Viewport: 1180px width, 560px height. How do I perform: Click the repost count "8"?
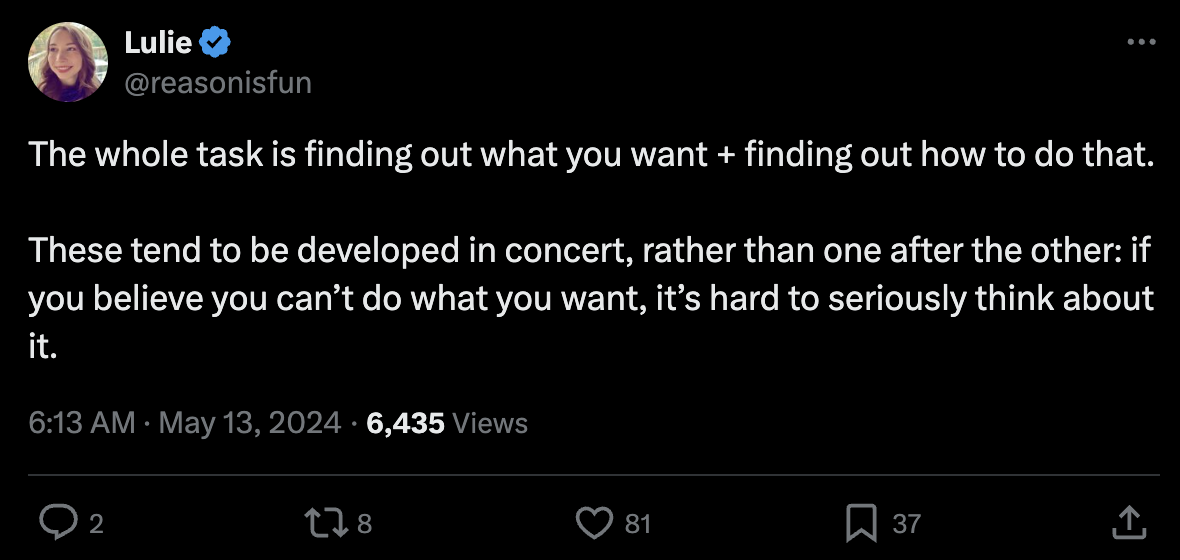click(364, 523)
